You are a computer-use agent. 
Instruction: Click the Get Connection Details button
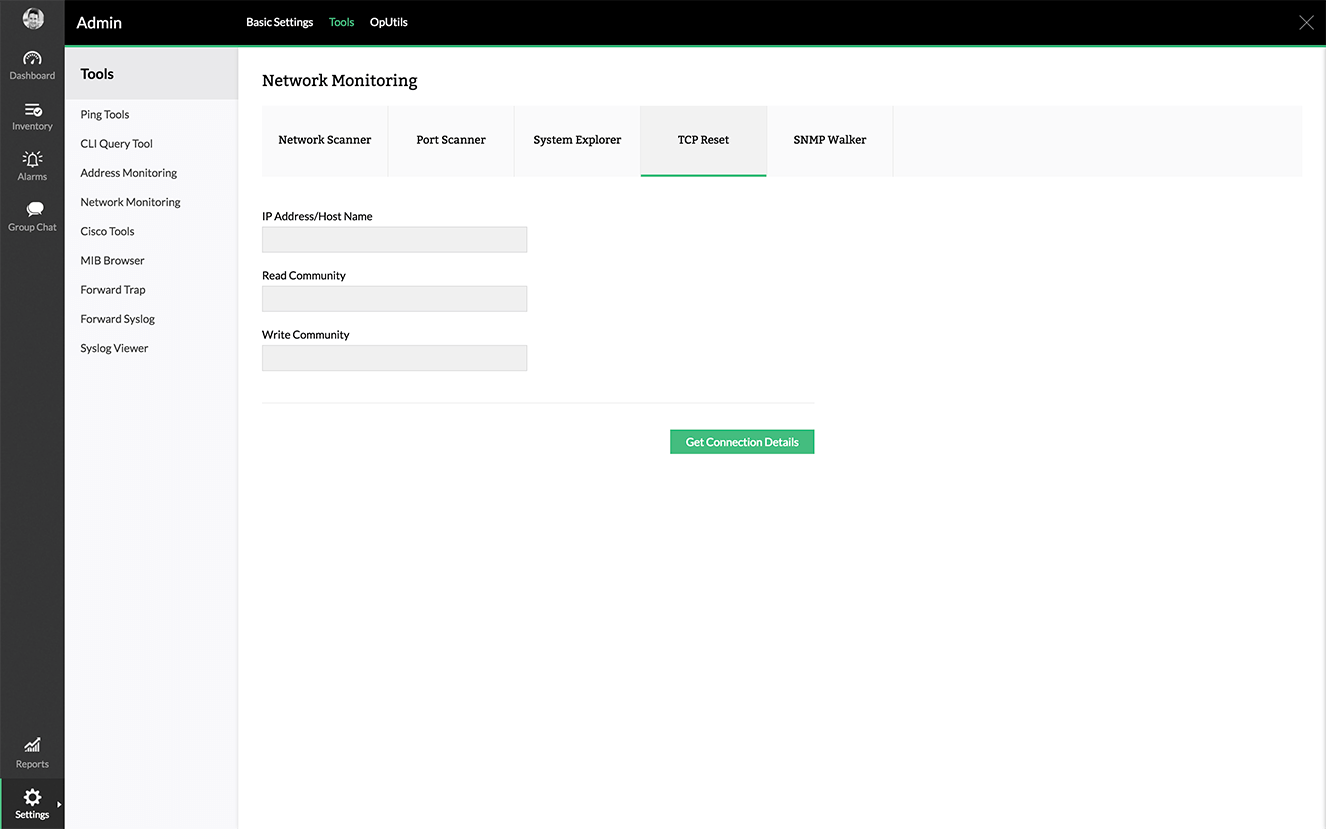click(742, 442)
